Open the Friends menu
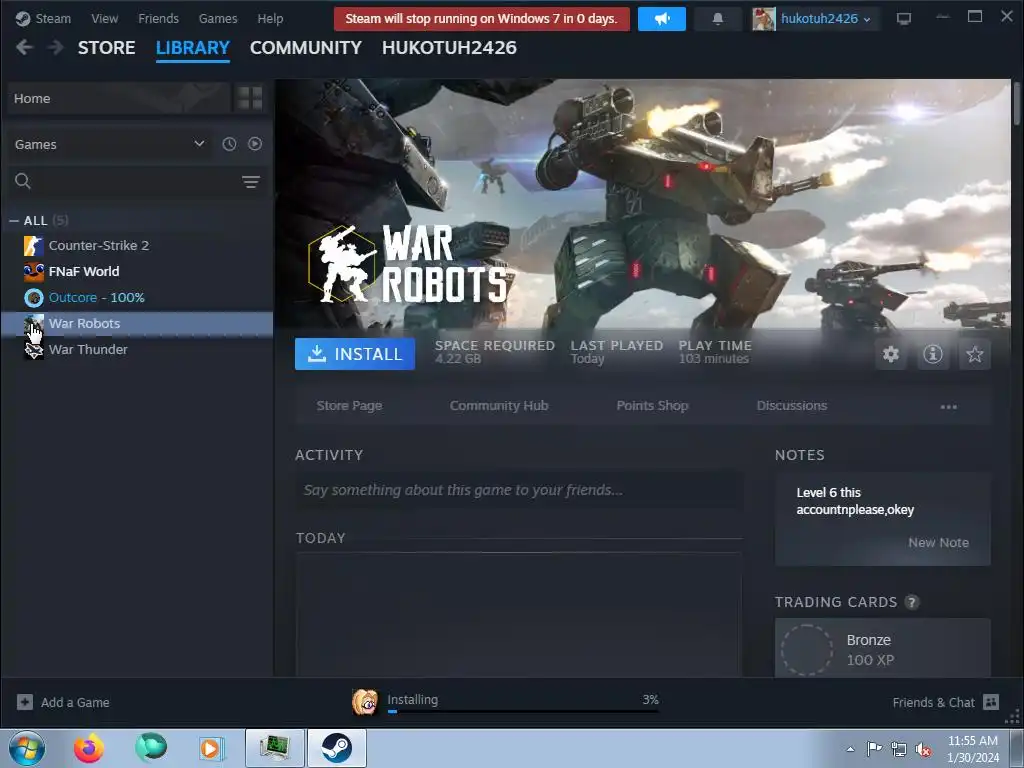The width and height of the screenshot is (1024, 768). click(x=158, y=18)
